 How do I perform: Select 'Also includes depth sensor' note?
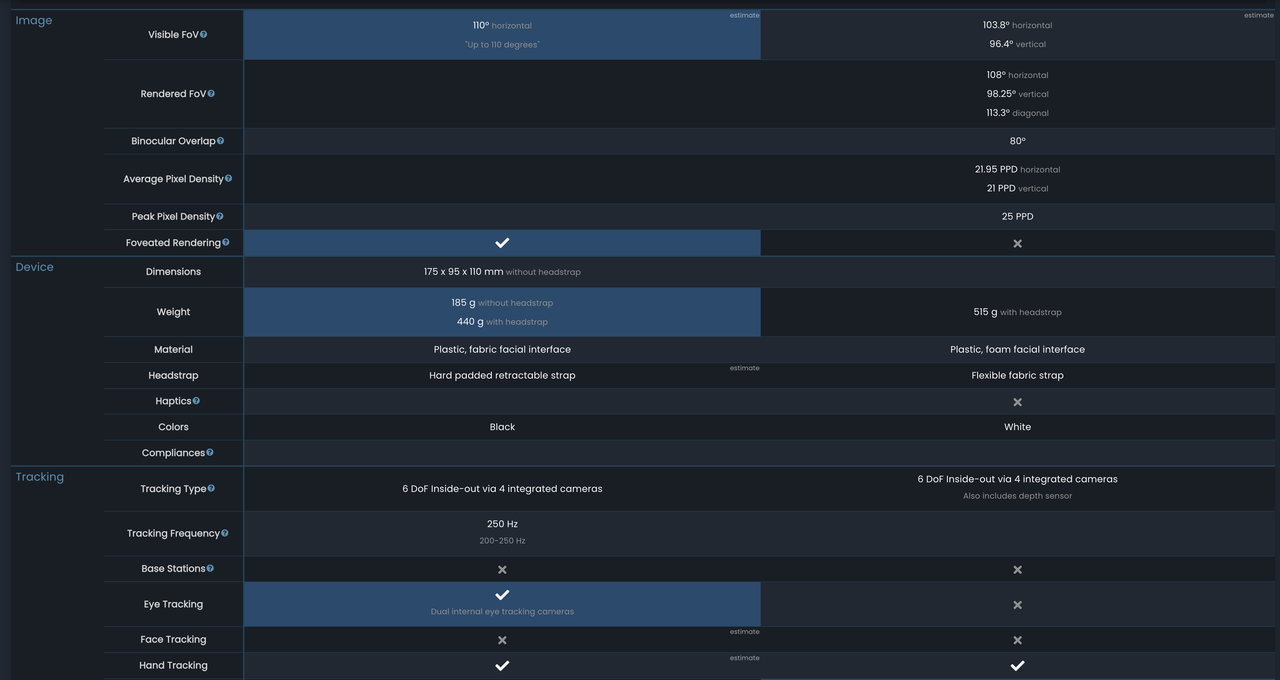(x=1017, y=496)
